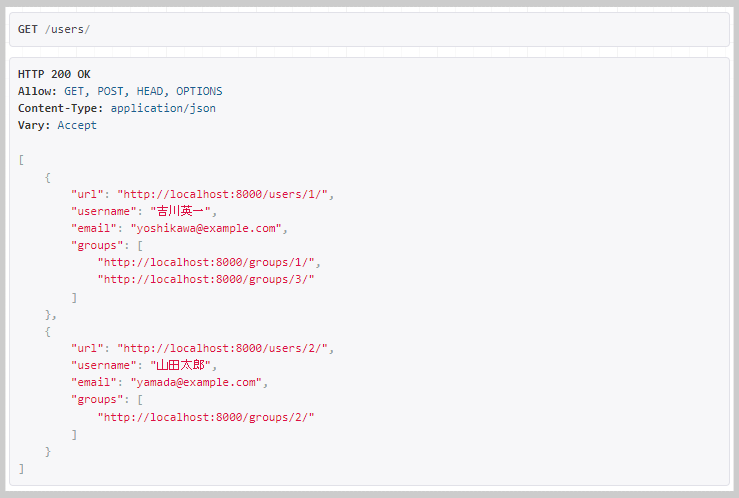Click the closing bracket of the JSON array
Screen dimensions: 739x498
pyautogui.click(x=21, y=468)
